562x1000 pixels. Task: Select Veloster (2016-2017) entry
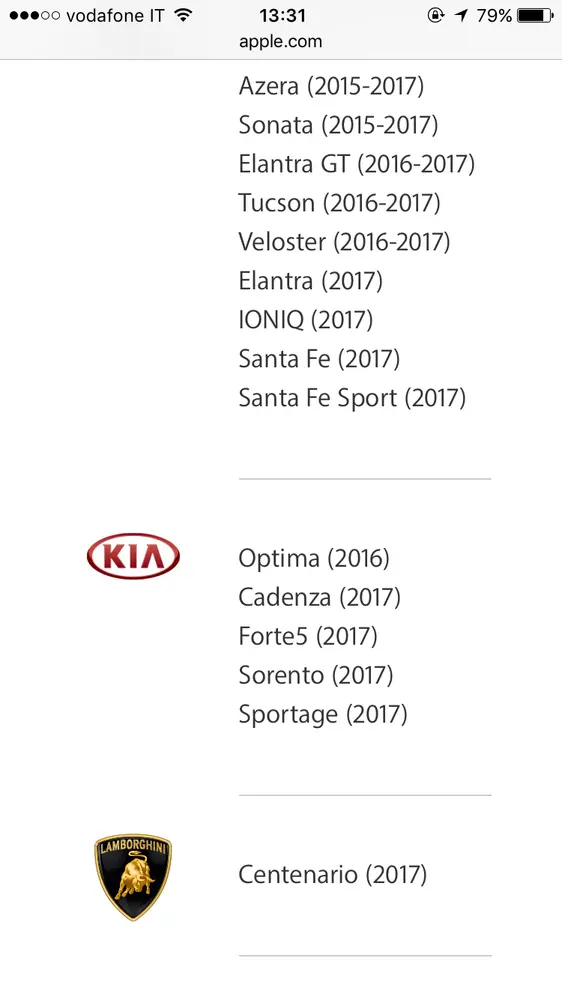344,242
